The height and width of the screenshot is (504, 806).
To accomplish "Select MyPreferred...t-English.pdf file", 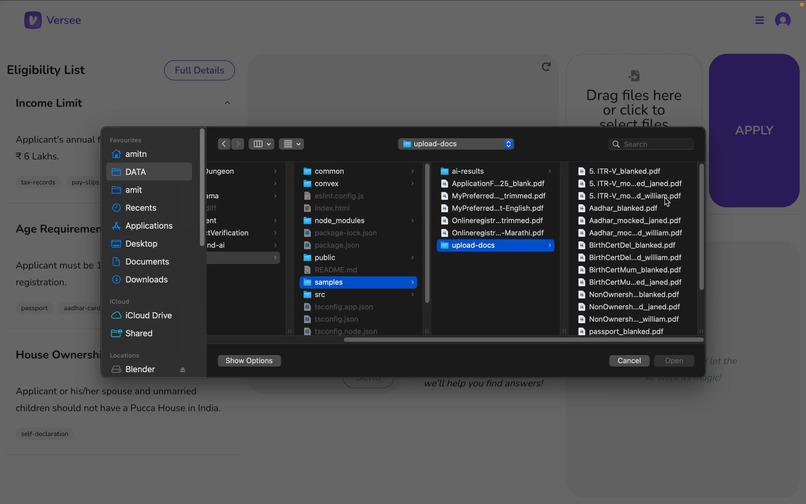I will (x=496, y=208).
